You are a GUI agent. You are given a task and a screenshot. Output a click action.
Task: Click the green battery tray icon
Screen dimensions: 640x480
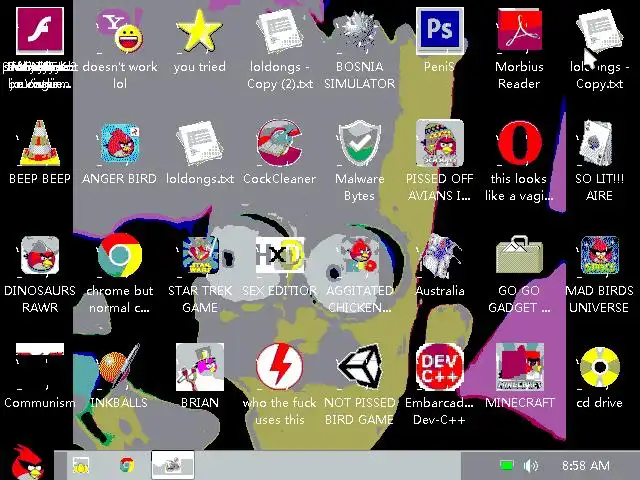[507, 465]
